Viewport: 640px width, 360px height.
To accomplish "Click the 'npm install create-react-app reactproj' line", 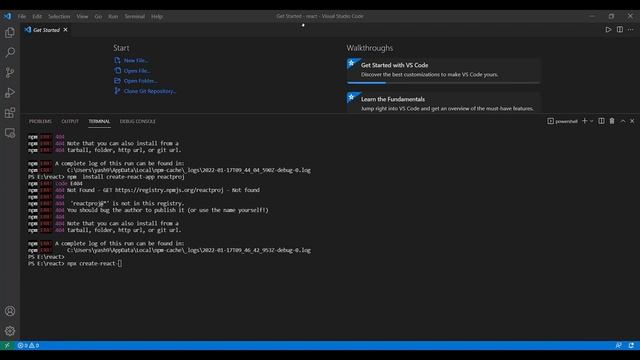I will [106, 177].
